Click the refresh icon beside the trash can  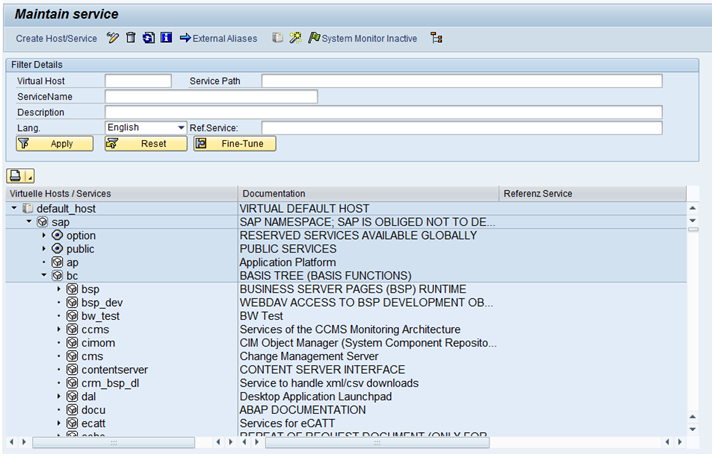pyautogui.click(x=148, y=38)
